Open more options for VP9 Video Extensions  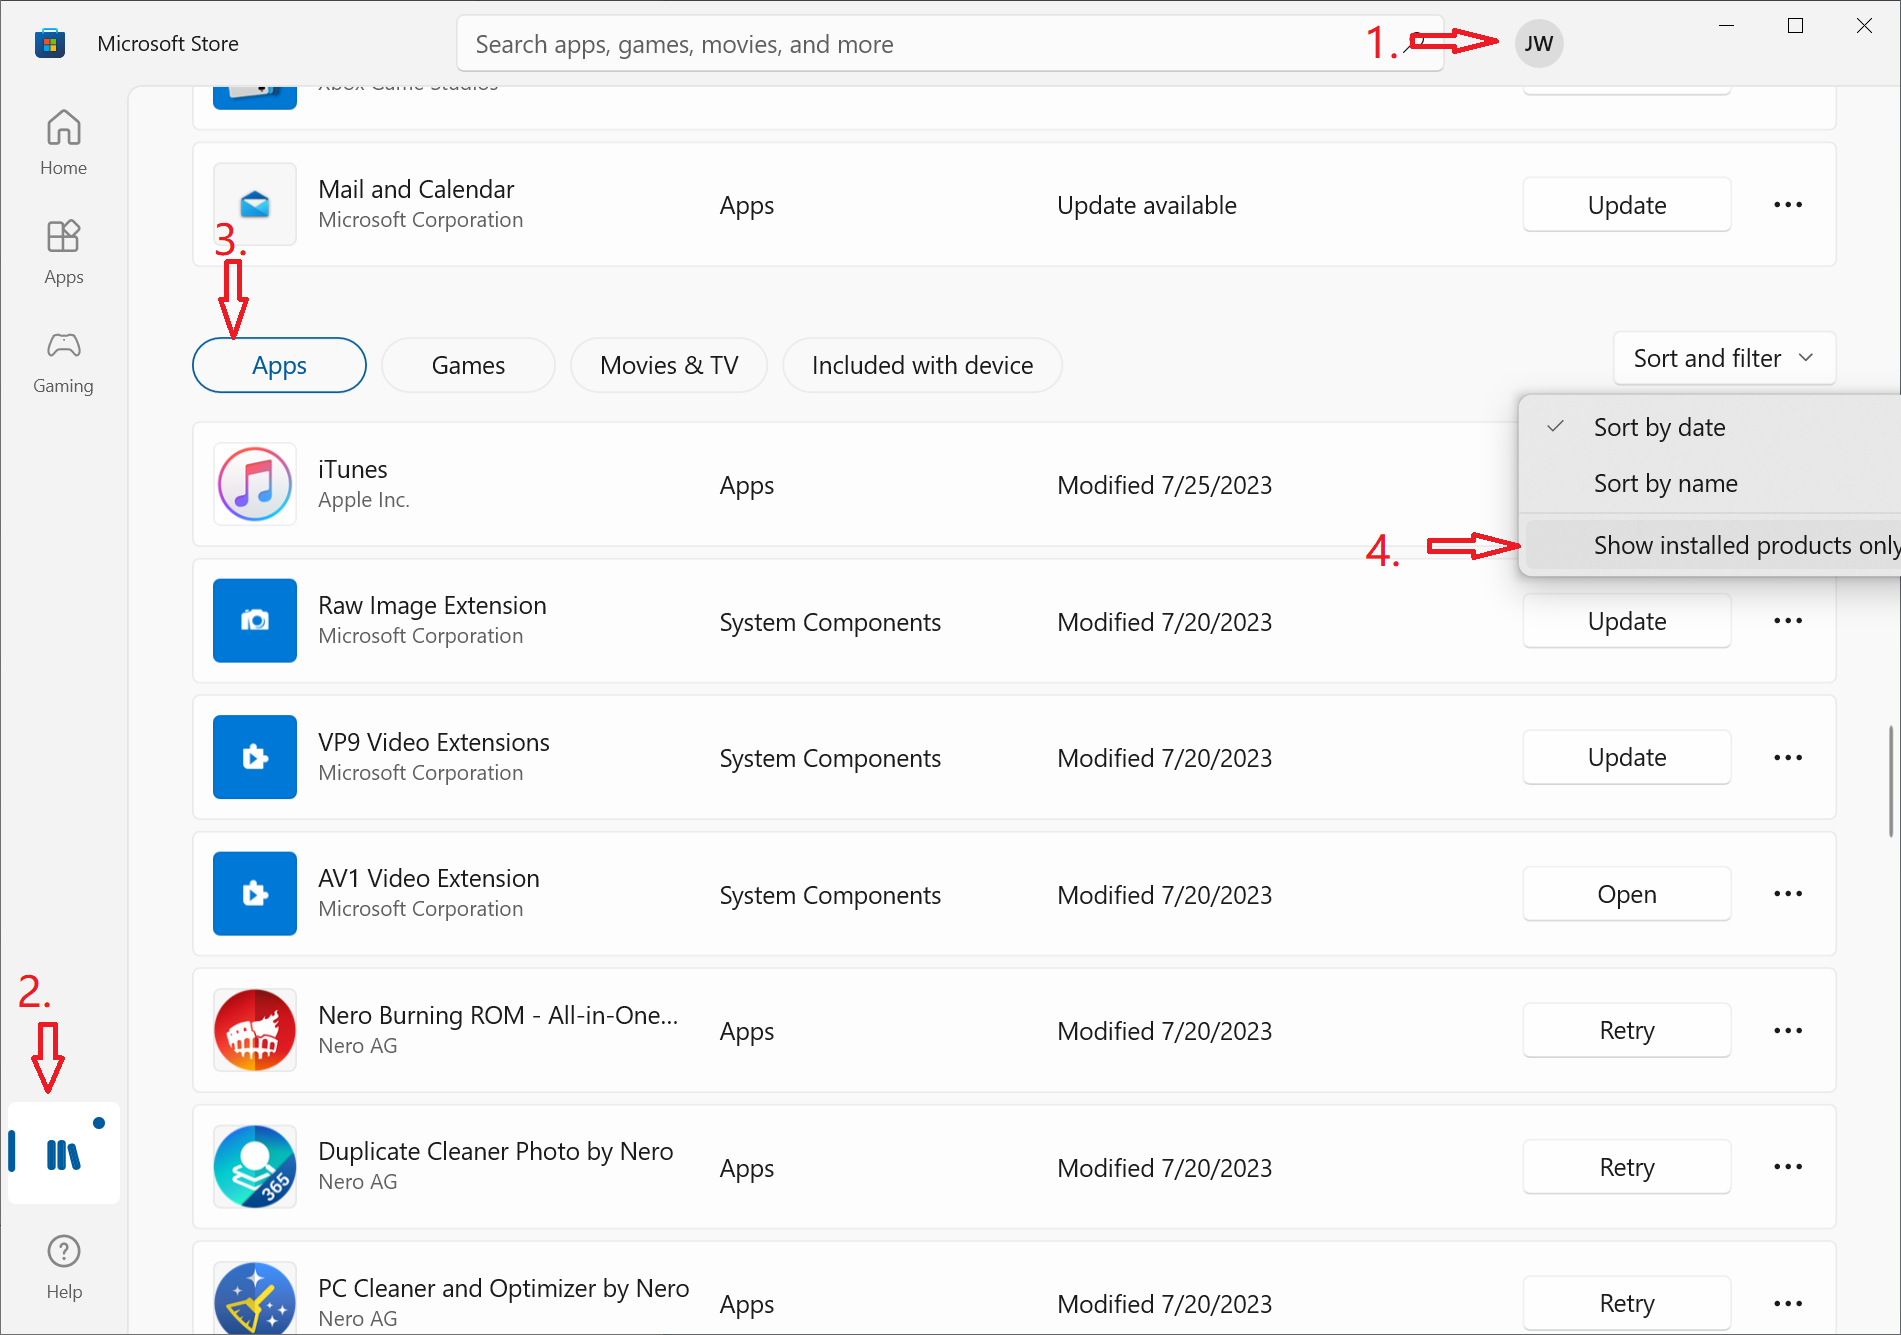click(1788, 757)
